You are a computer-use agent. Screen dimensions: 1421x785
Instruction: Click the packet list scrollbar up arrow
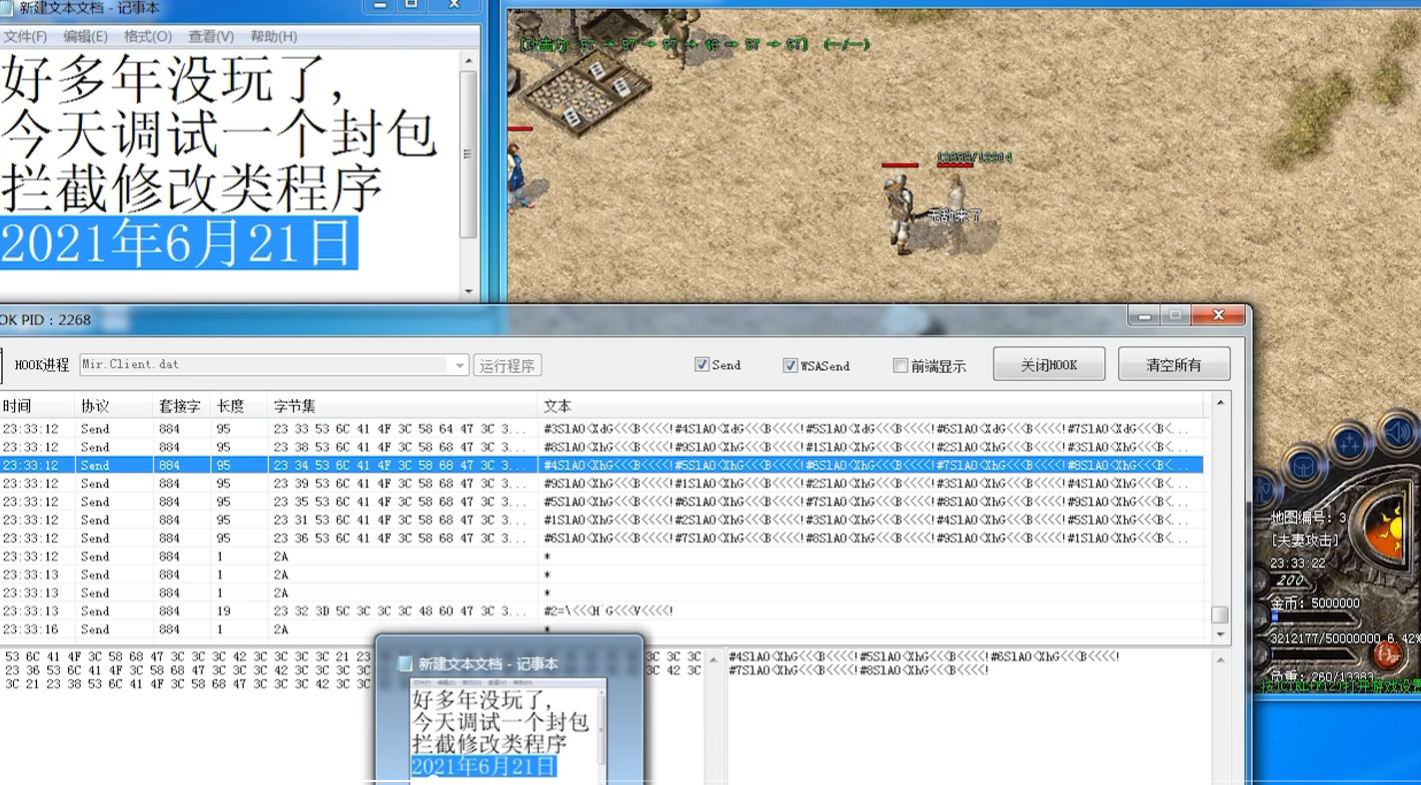1220,403
